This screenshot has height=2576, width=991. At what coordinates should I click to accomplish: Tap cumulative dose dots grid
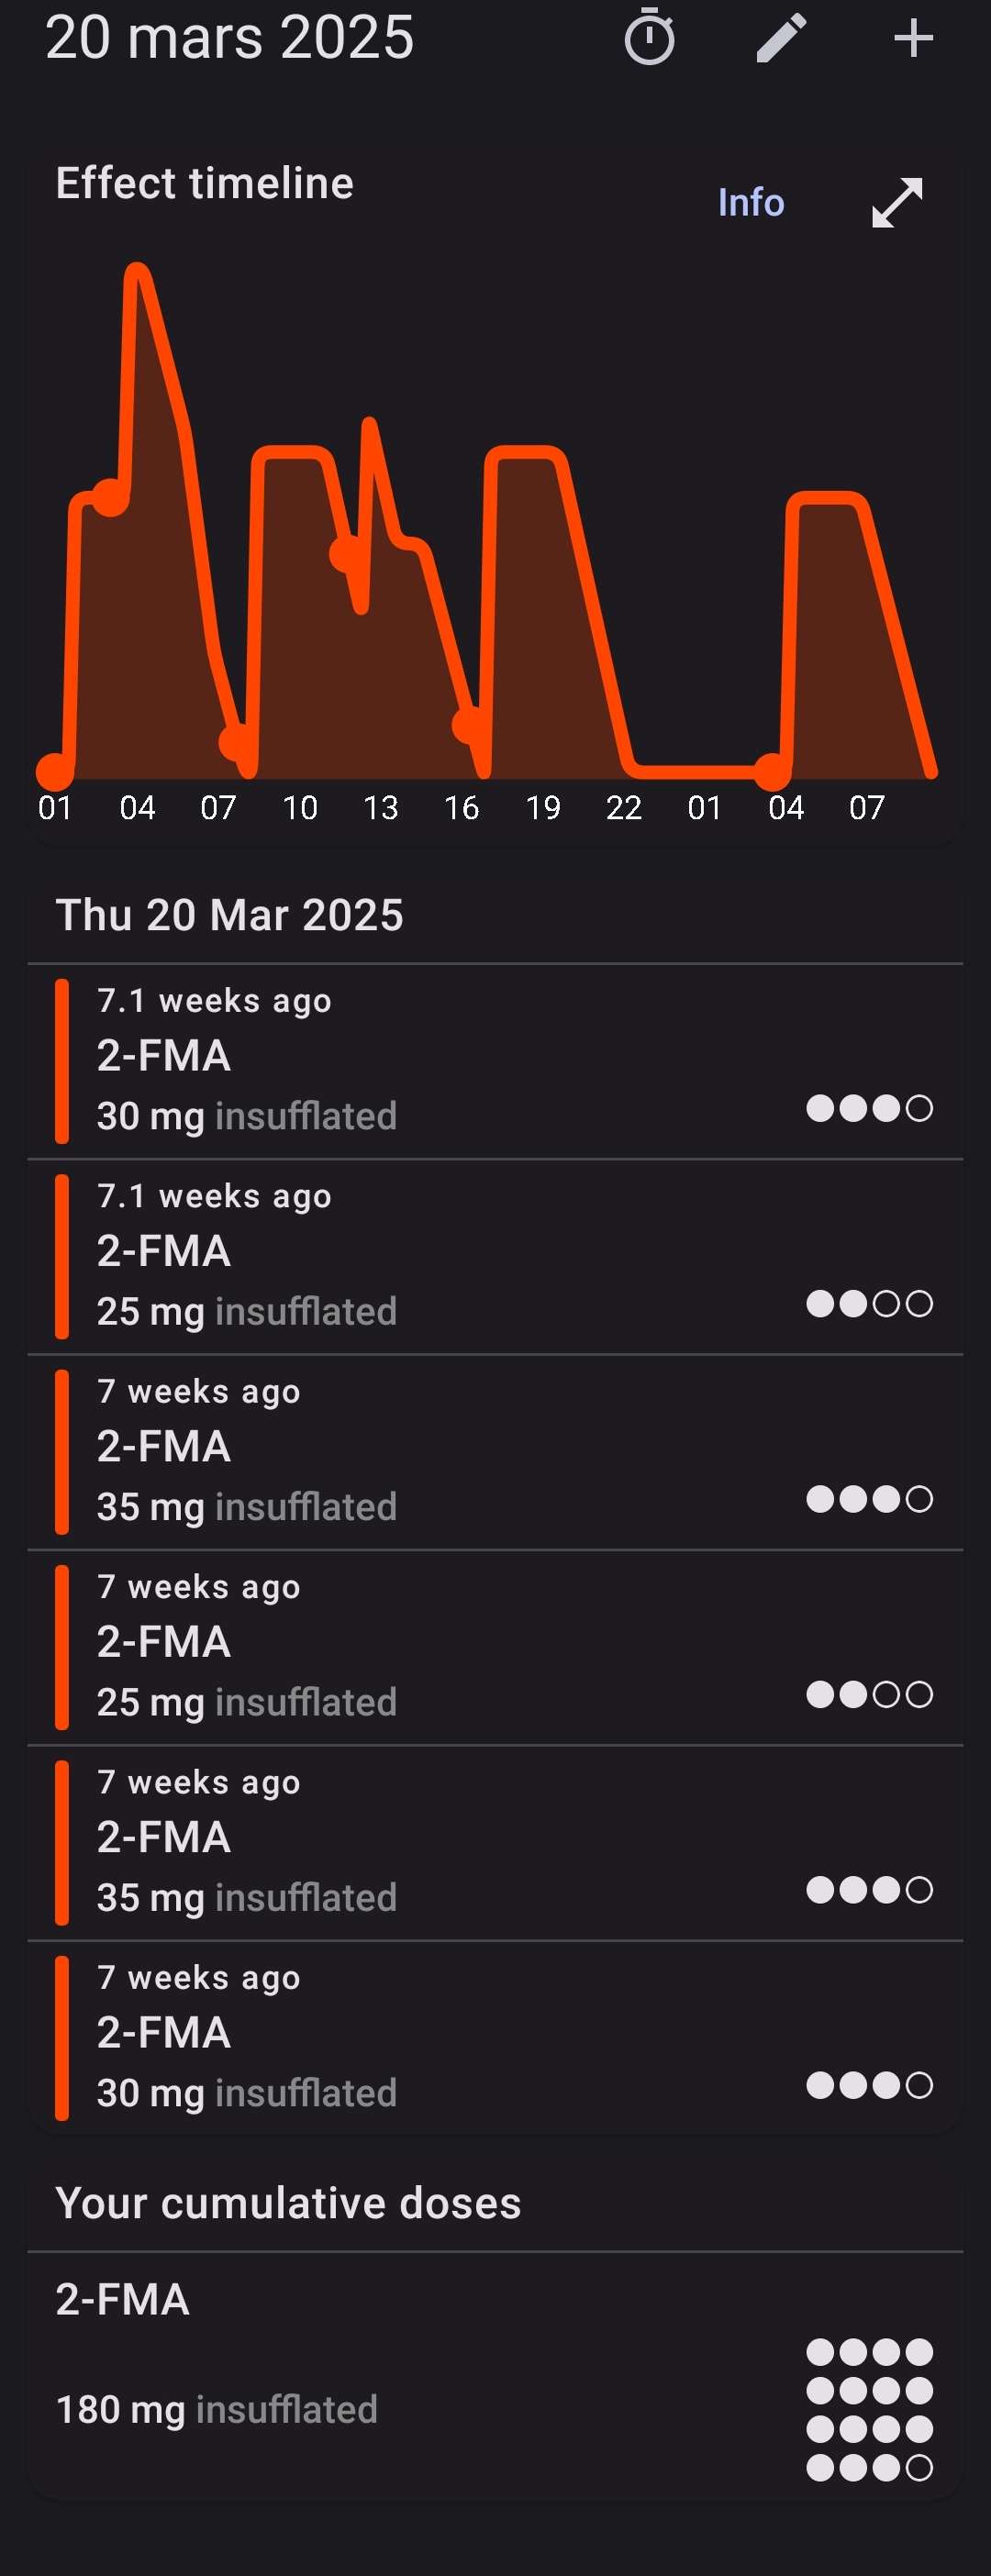869,2409
